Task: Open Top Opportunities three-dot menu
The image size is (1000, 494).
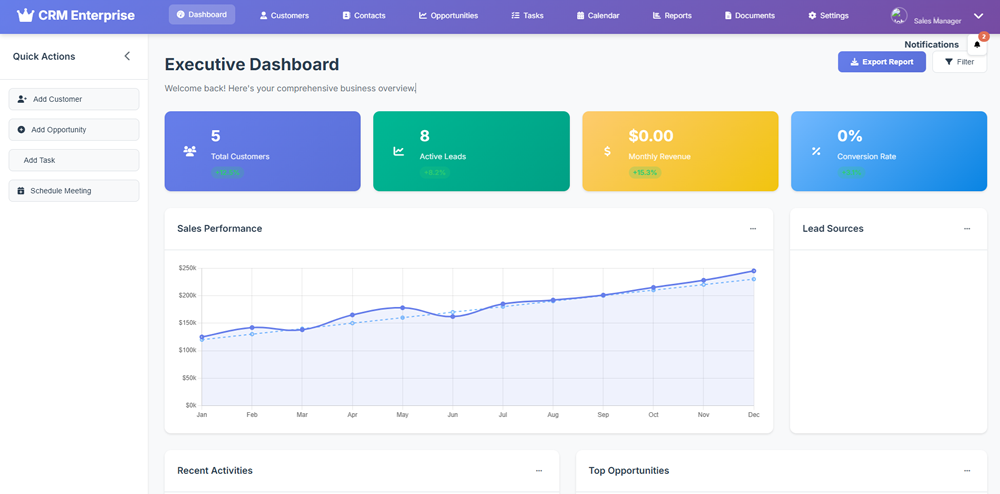Action: [967, 471]
